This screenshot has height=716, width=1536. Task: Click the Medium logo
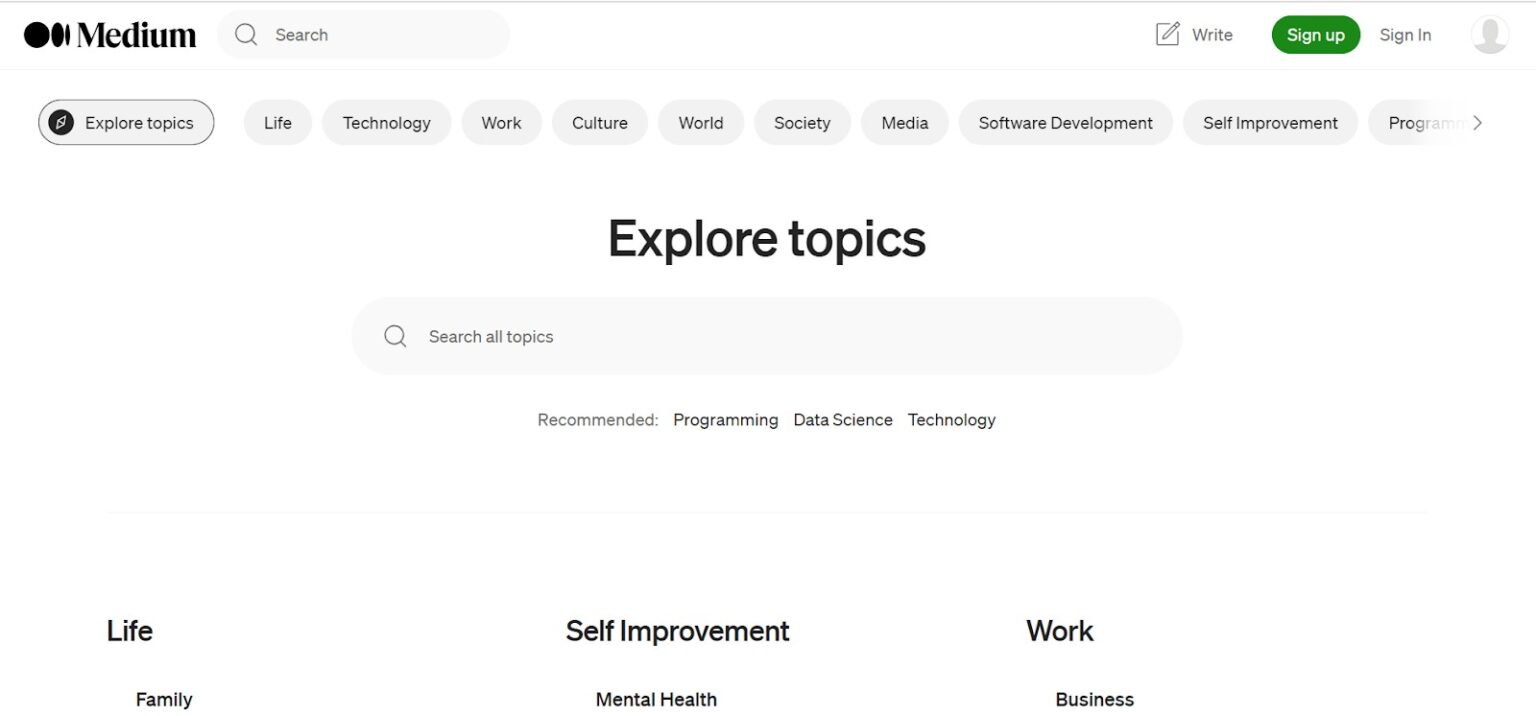pyautogui.click(x=110, y=35)
